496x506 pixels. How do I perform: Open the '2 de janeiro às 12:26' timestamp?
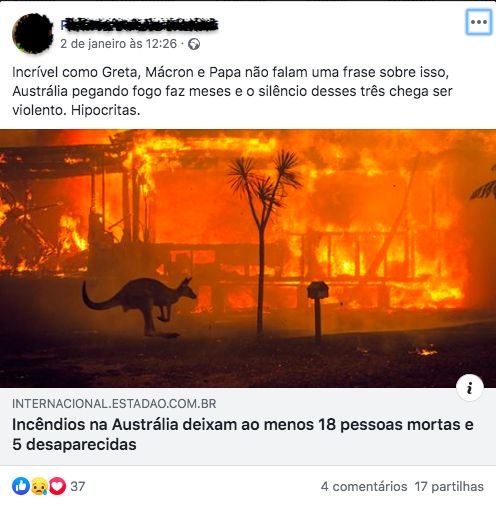click(x=119, y=44)
